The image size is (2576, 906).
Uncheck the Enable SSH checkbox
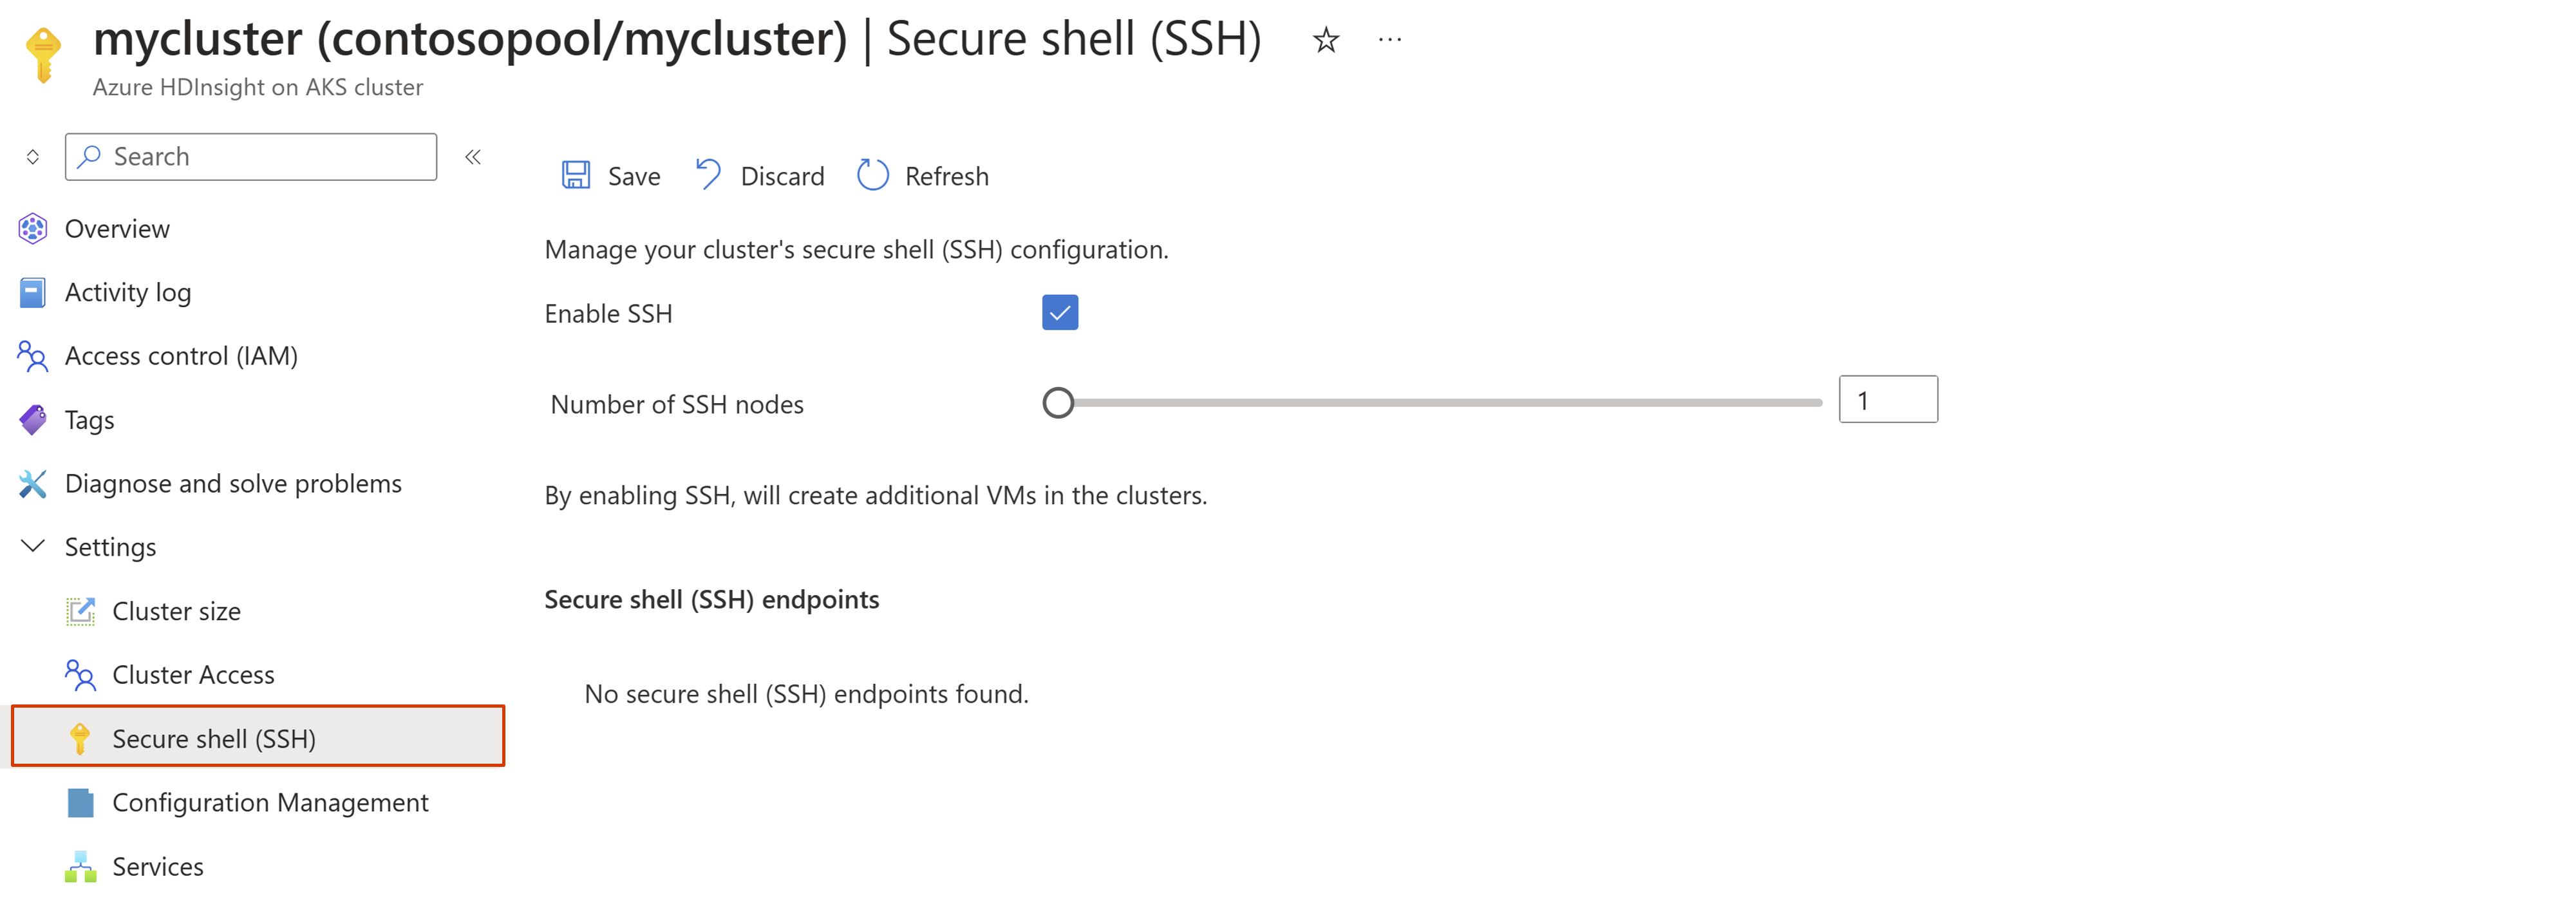point(1059,313)
